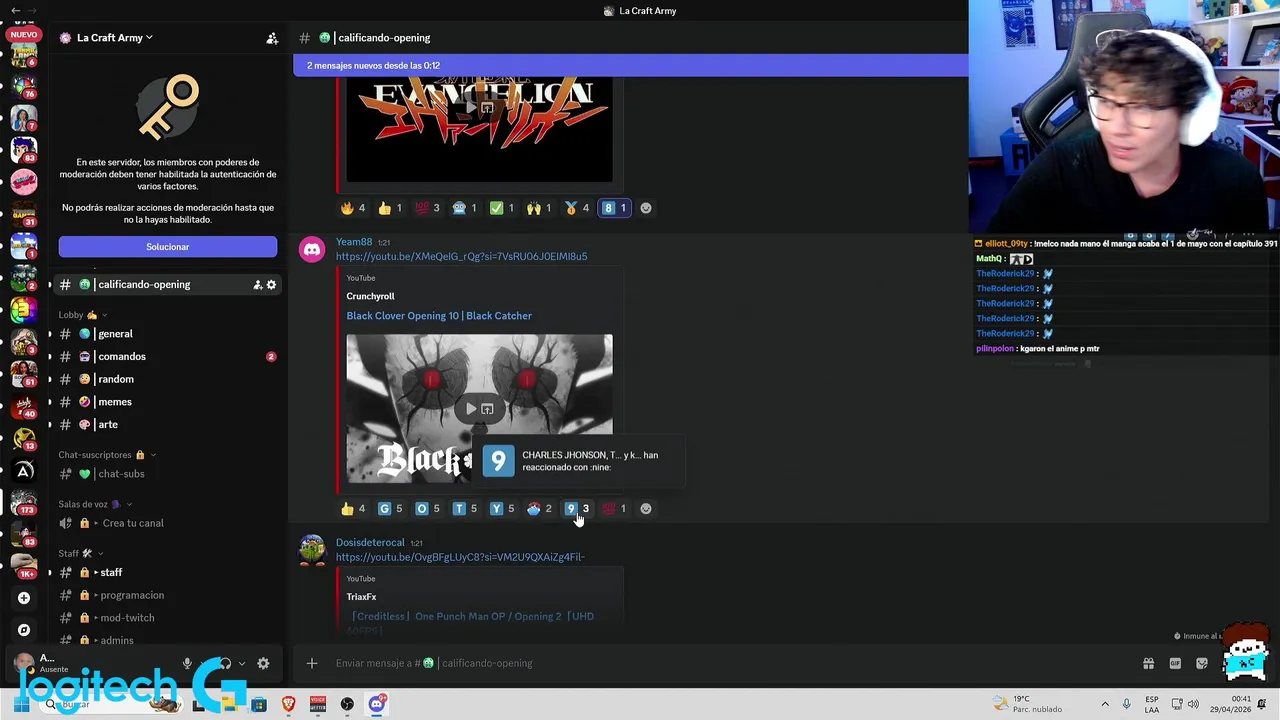The image size is (1280, 720).
Task: Toggle the T letter reaction
Action: (x=465, y=509)
